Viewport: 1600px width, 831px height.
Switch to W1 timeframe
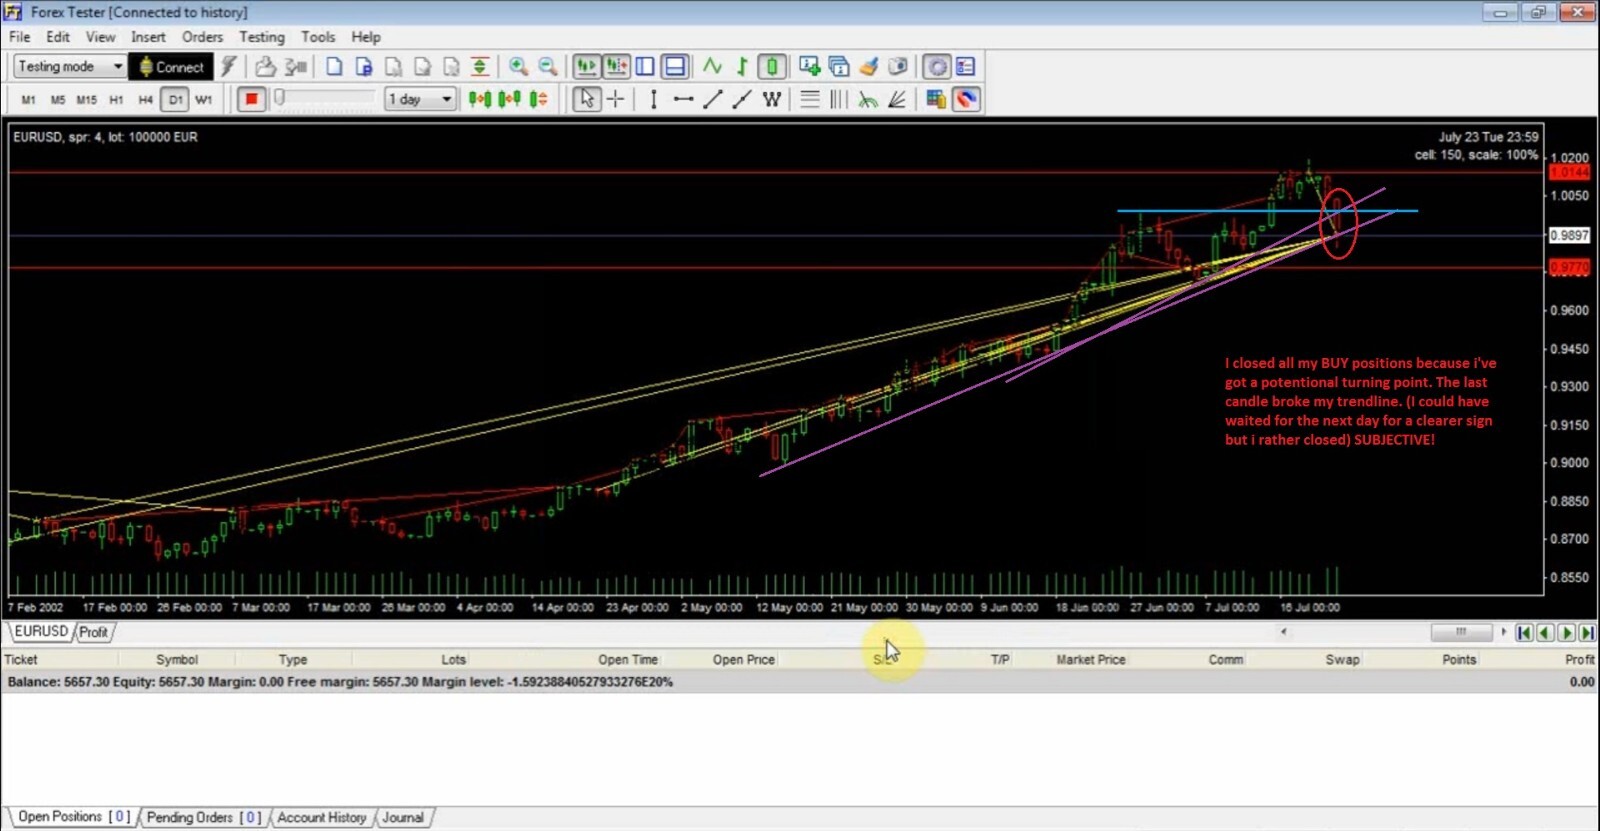point(204,99)
